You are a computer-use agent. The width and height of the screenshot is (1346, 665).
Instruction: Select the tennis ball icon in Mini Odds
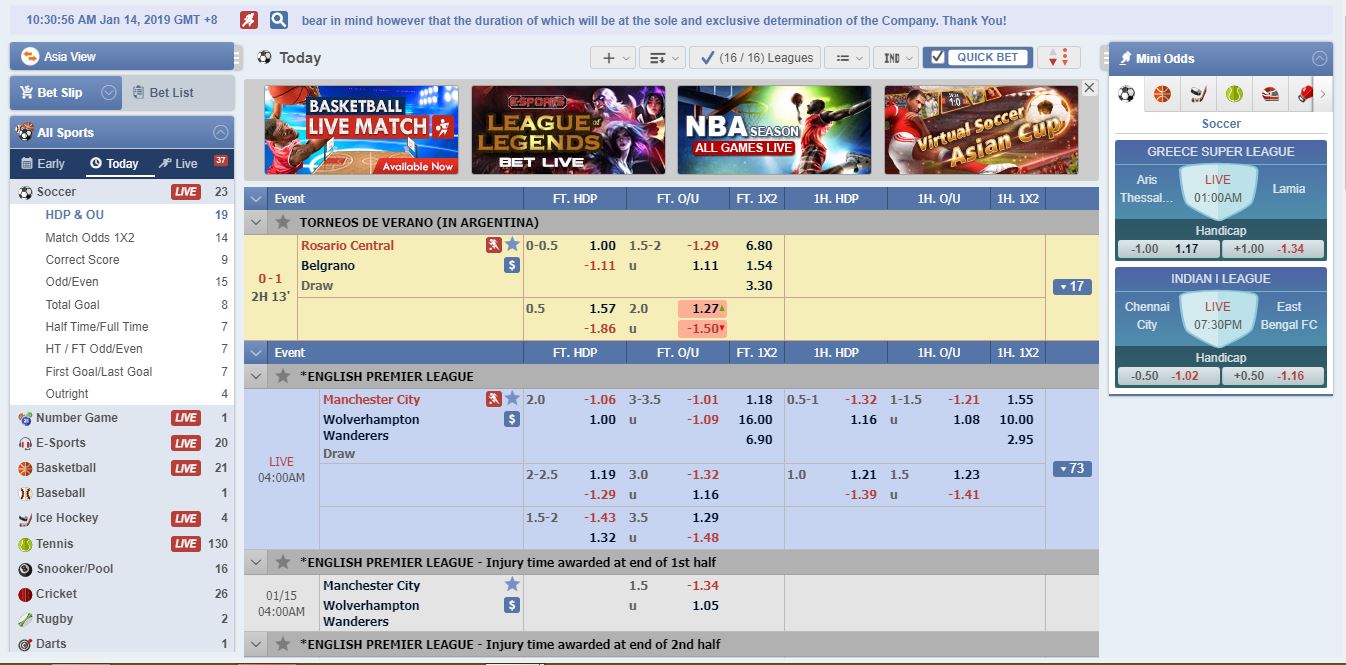1234,94
